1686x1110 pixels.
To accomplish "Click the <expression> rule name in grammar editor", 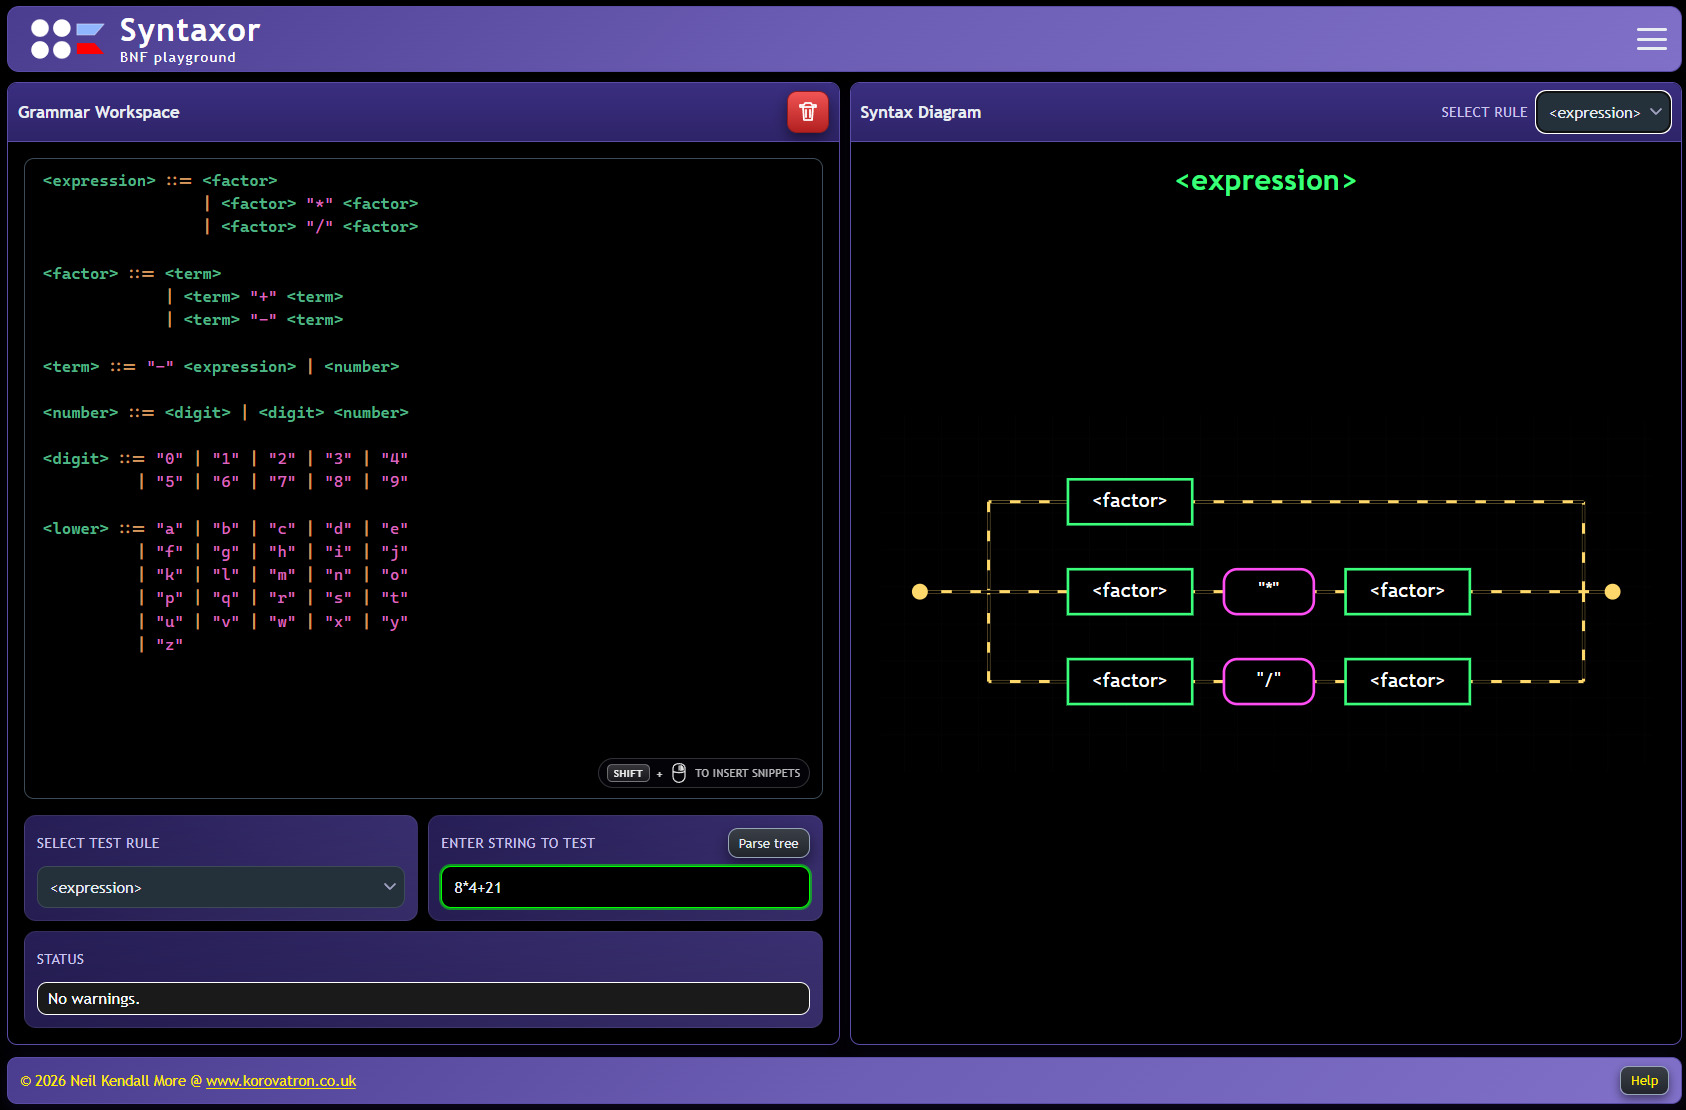I will pyautogui.click(x=99, y=181).
